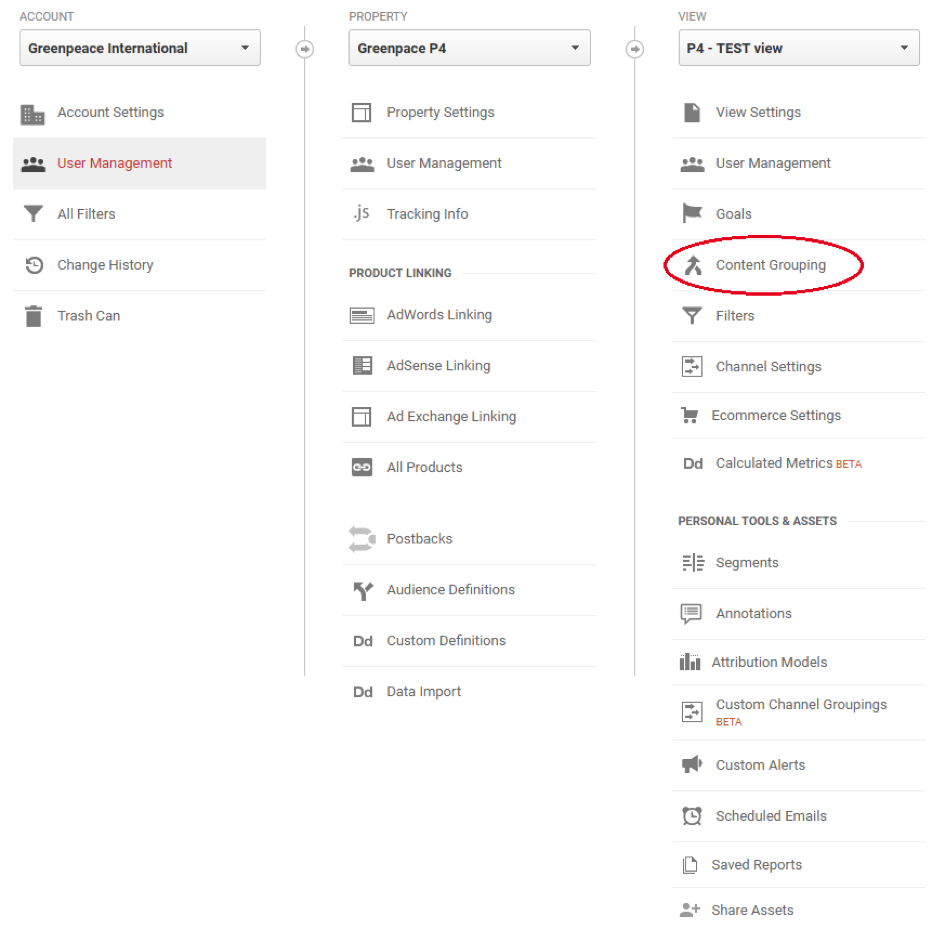The height and width of the screenshot is (934, 941).
Task: Click the Trash Can icon
Action: coord(34,316)
